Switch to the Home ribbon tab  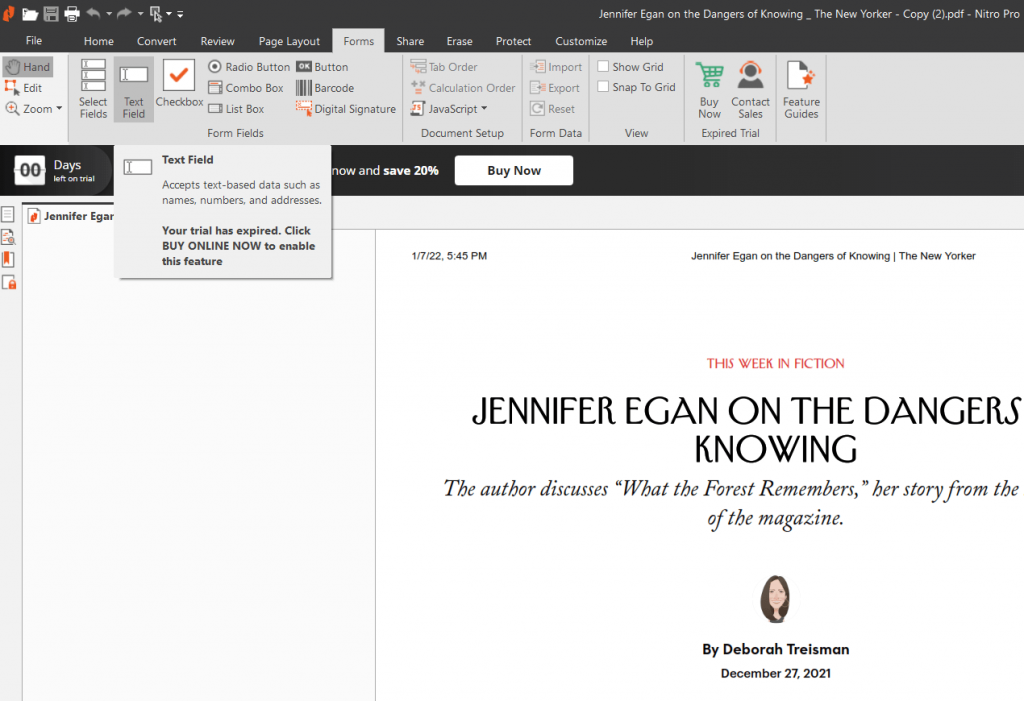coord(99,41)
